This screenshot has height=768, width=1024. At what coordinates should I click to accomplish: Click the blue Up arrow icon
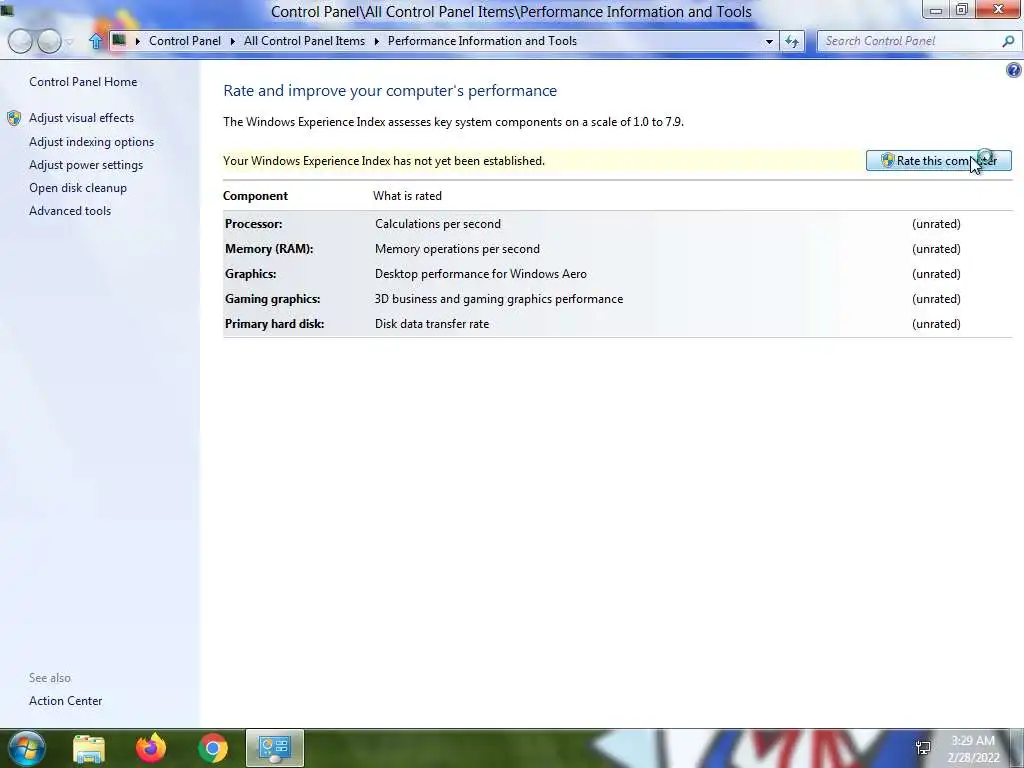(96, 41)
